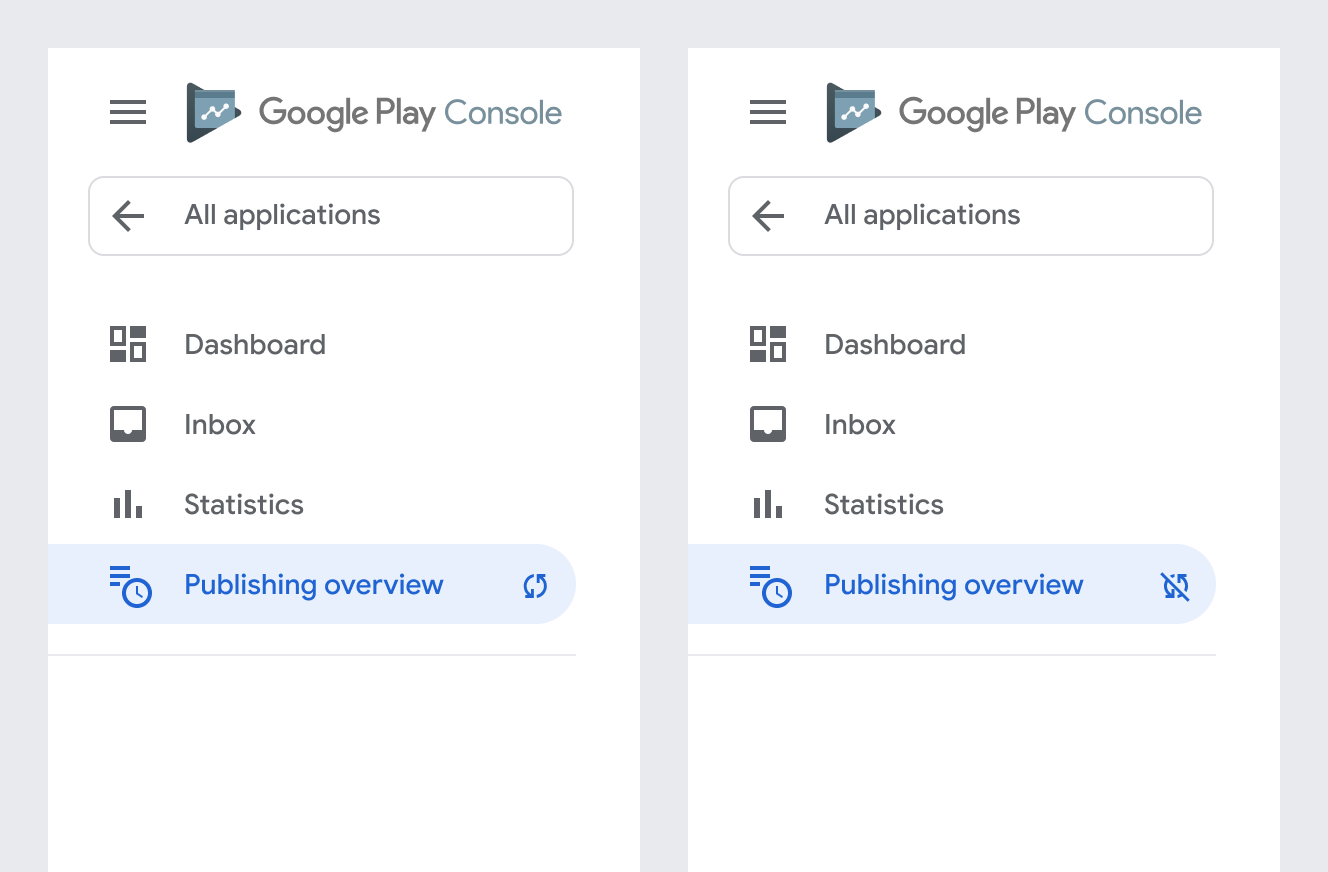The image size is (1328, 872).
Task: Open Statistics label in the right panel
Action: coord(884,505)
